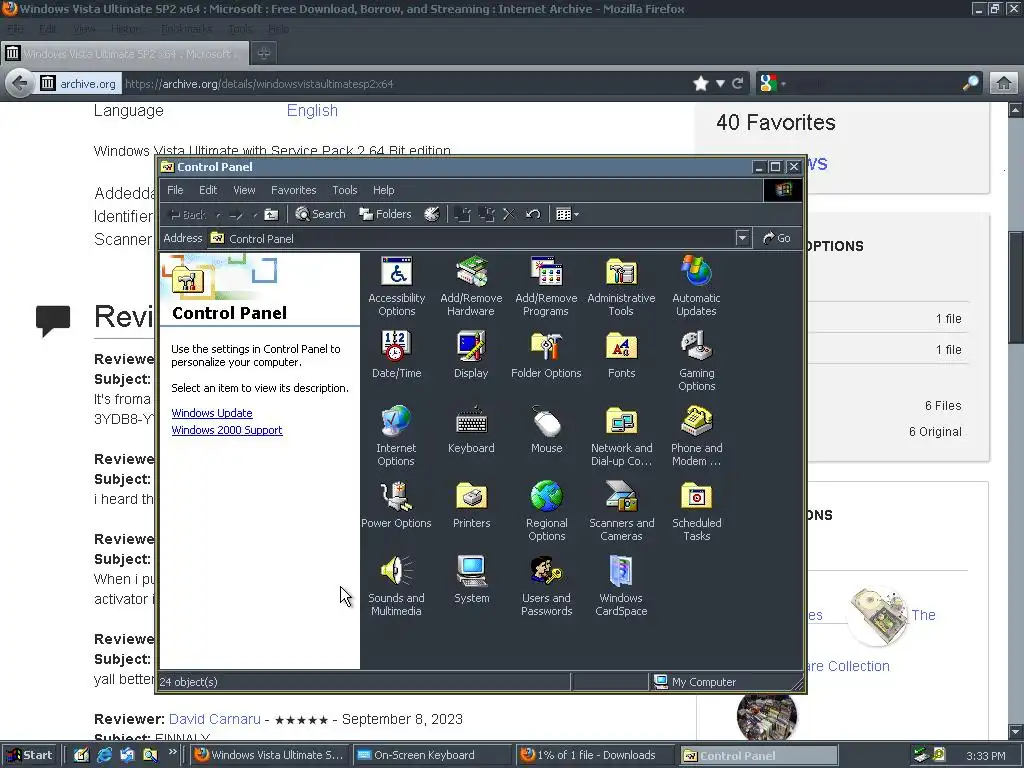Open the Favorites menu in Control Panel
Viewport: 1024px width, 768px height.
coord(293,190)
